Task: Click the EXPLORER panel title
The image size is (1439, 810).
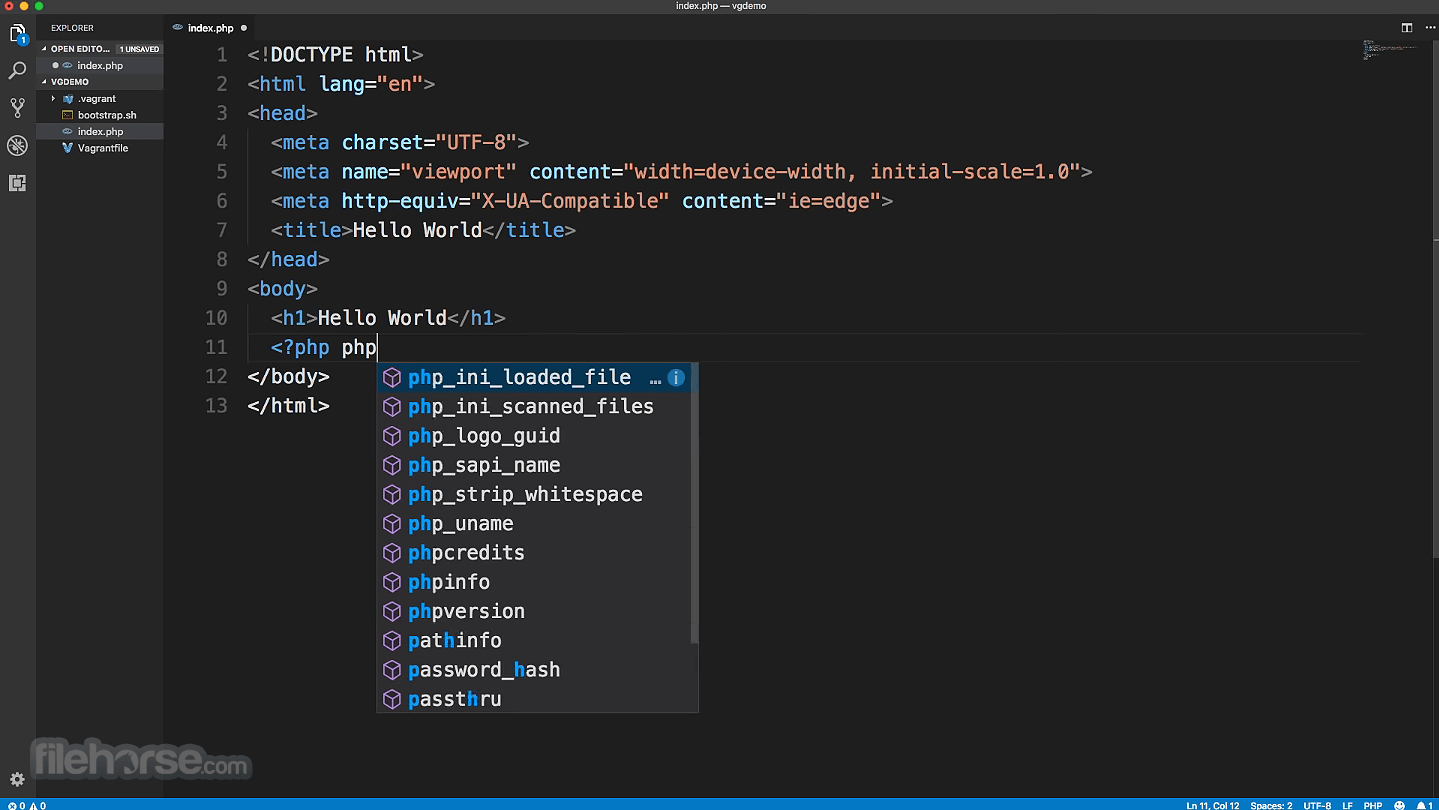Action: click(x=72, y=28)
